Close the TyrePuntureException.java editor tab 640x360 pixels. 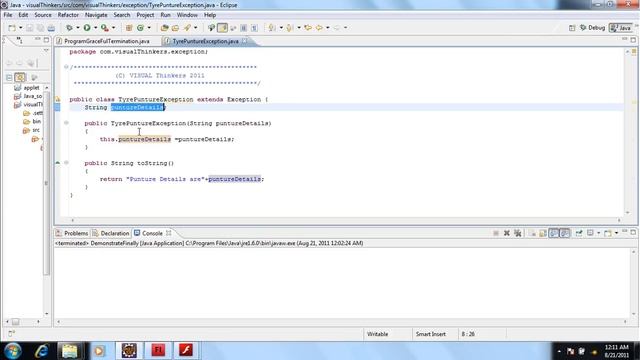(x=244, y=41)
